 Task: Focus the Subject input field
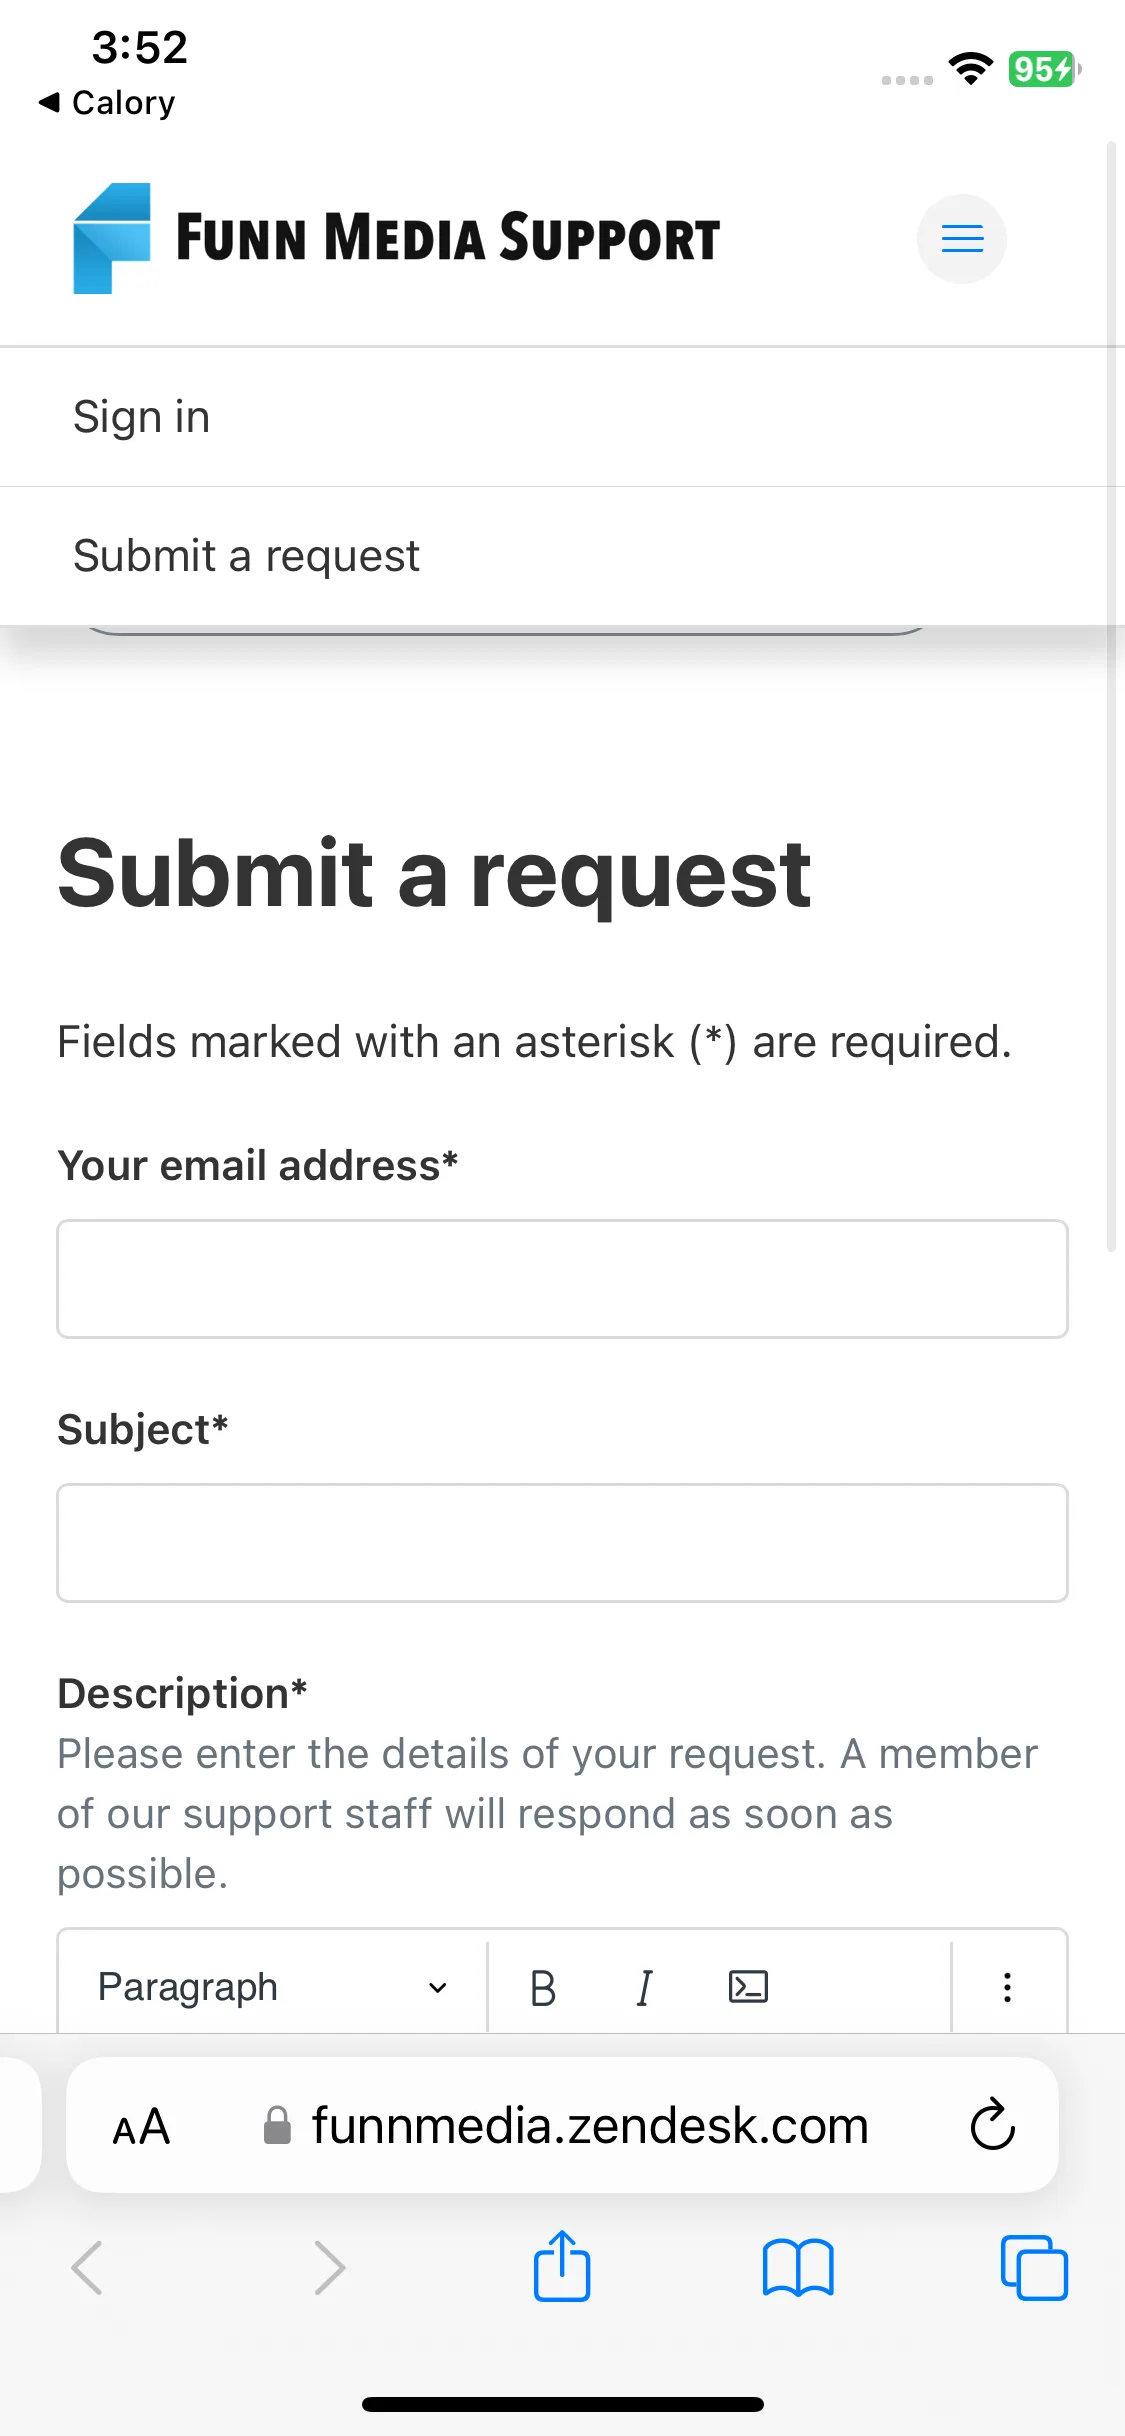click(562, 1542)
